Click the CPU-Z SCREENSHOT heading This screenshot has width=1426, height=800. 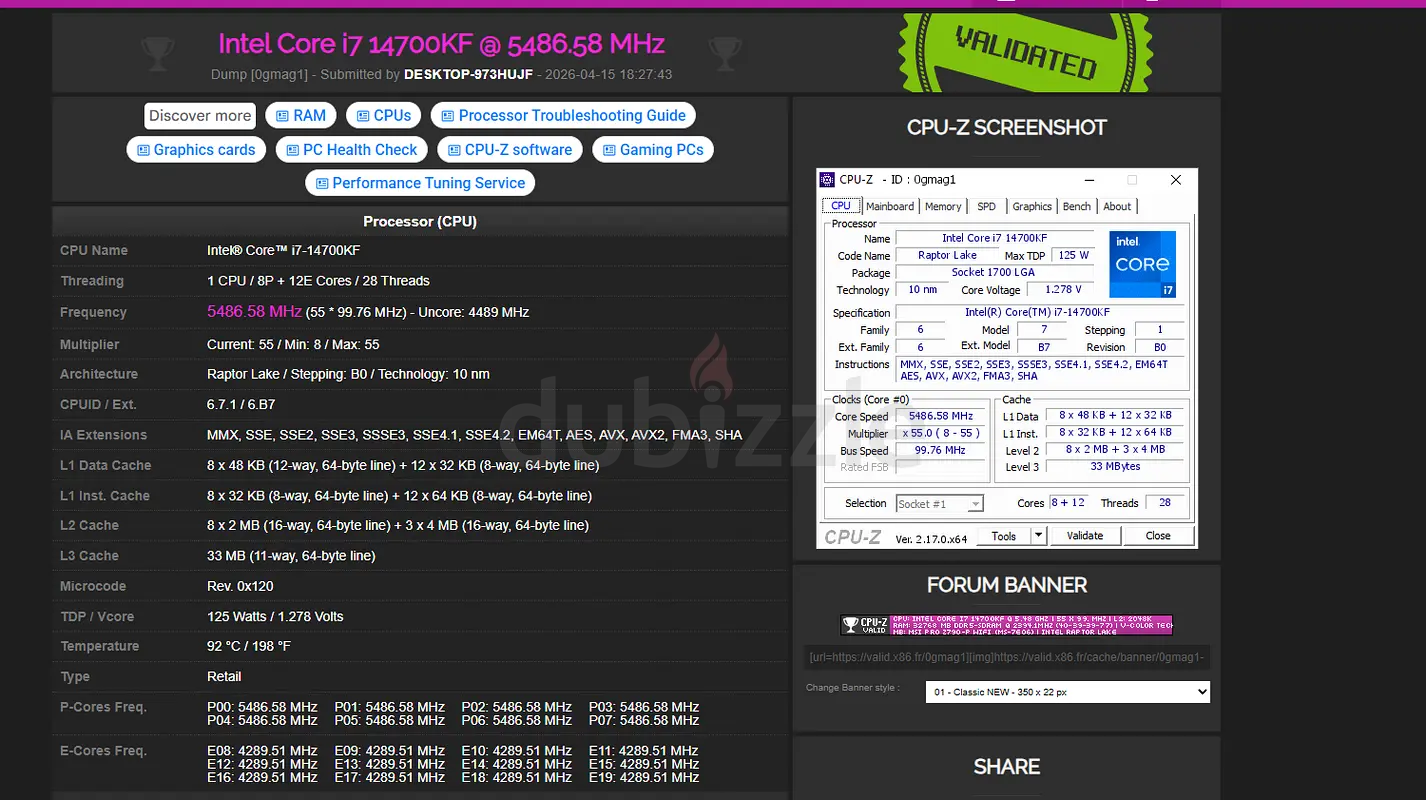pyautogui.click(x=1007, y=128)
